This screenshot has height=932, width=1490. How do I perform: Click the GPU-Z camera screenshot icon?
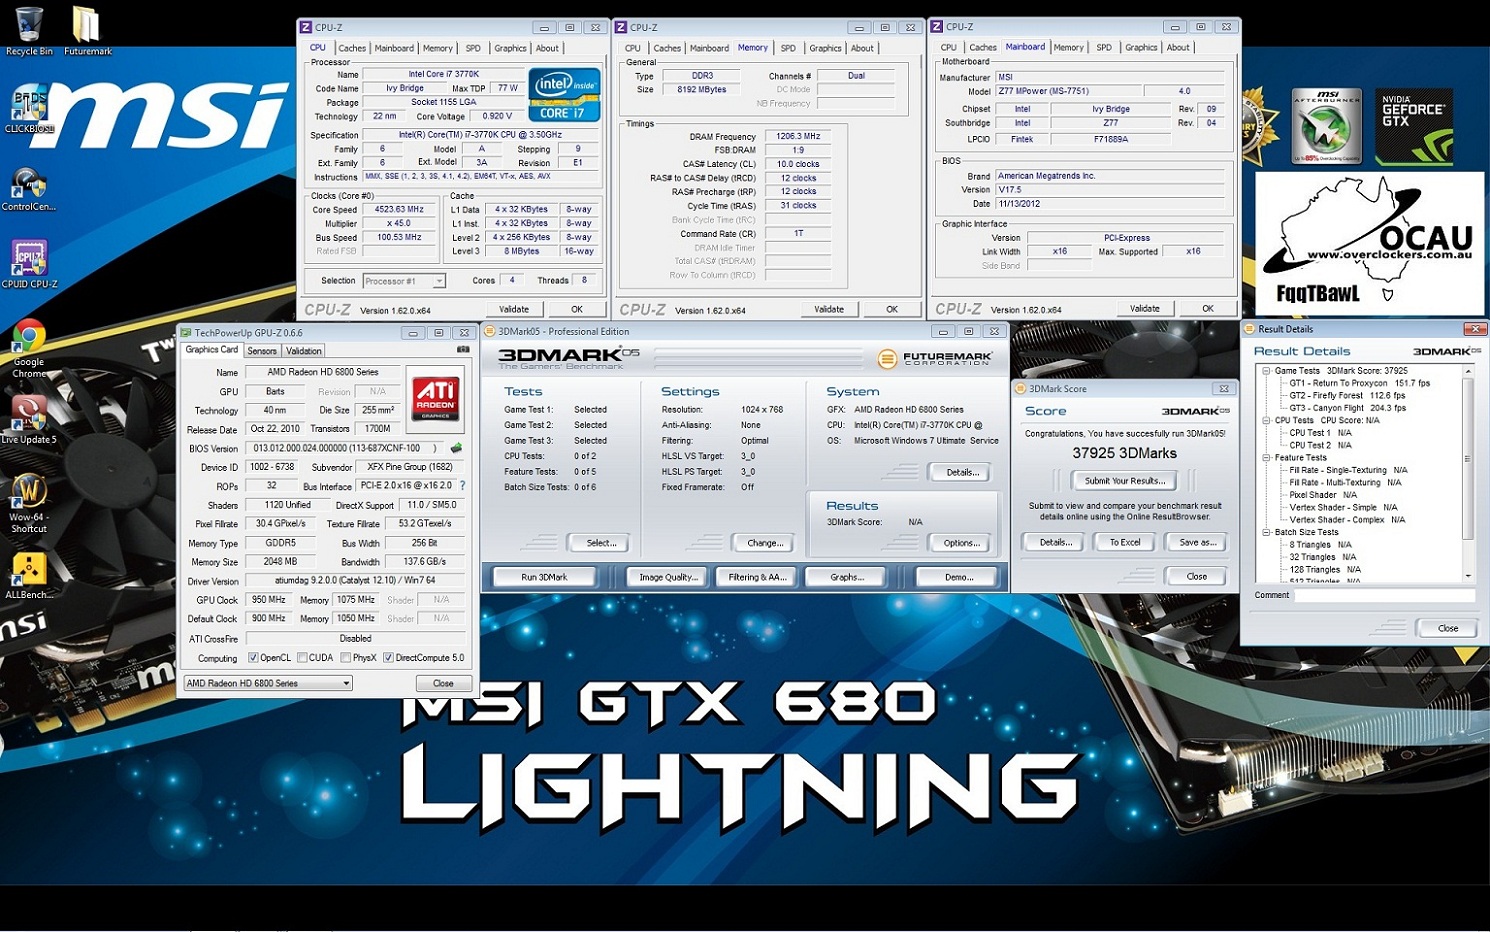[x=463, y=350]
